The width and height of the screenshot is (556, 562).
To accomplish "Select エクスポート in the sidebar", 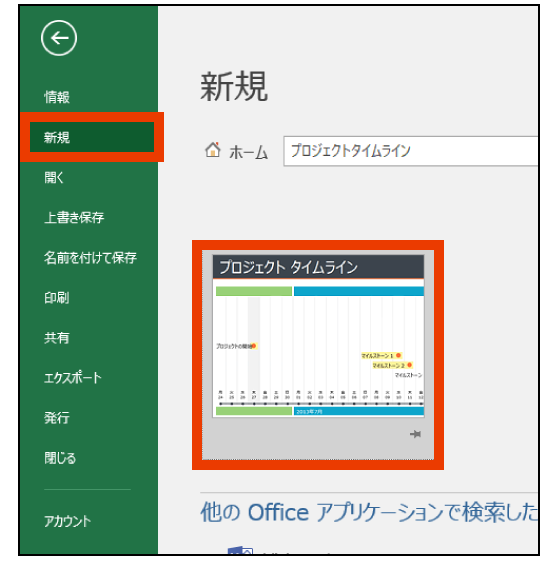I will click(x=72, y=378).
